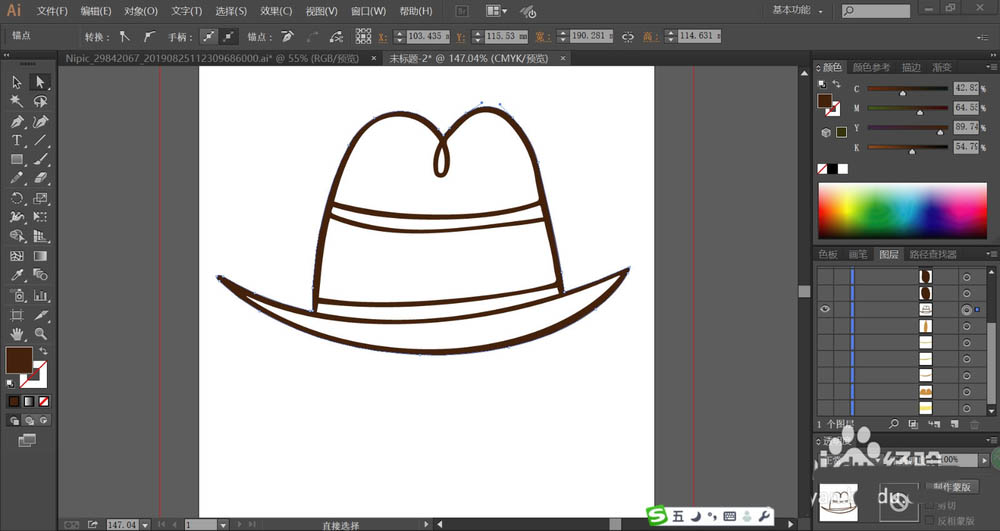
Task: Pick a color from the spectrum bar
Action: (902, 211)
